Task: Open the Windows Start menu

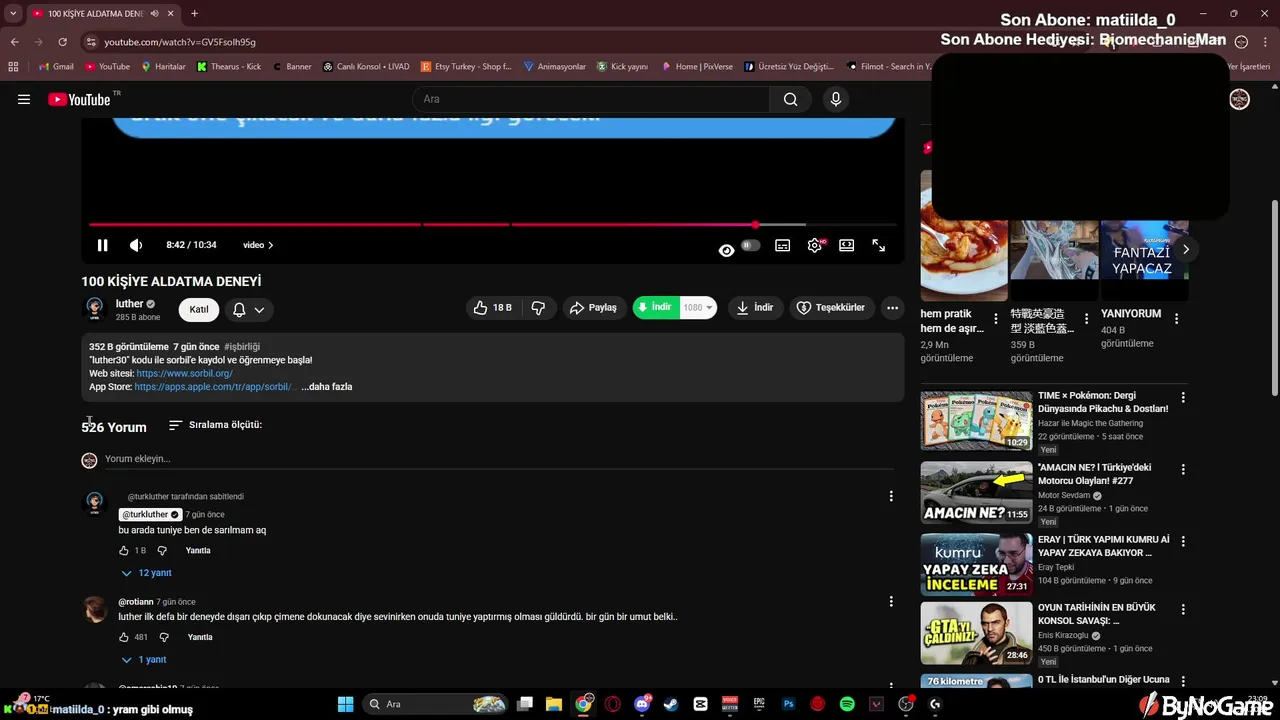Action: (345, 704)
